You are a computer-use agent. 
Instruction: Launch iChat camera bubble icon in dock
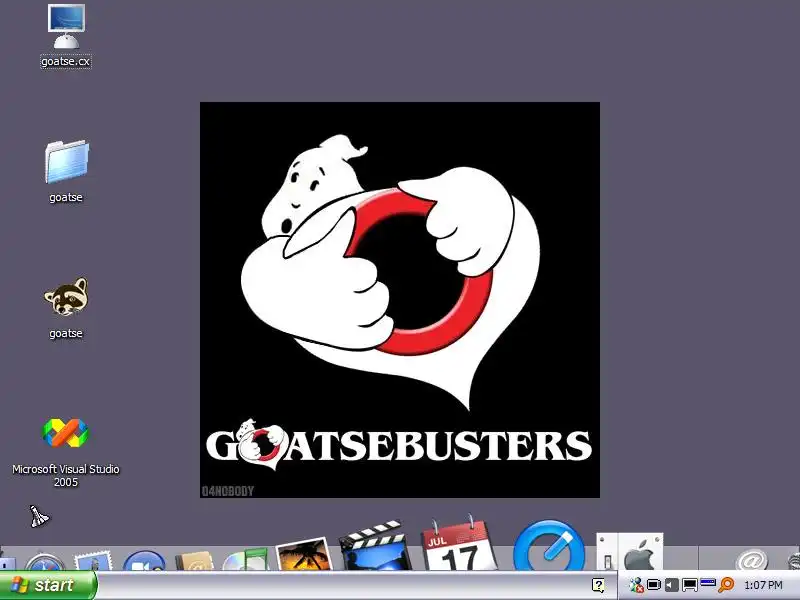[x=144, y=560]
